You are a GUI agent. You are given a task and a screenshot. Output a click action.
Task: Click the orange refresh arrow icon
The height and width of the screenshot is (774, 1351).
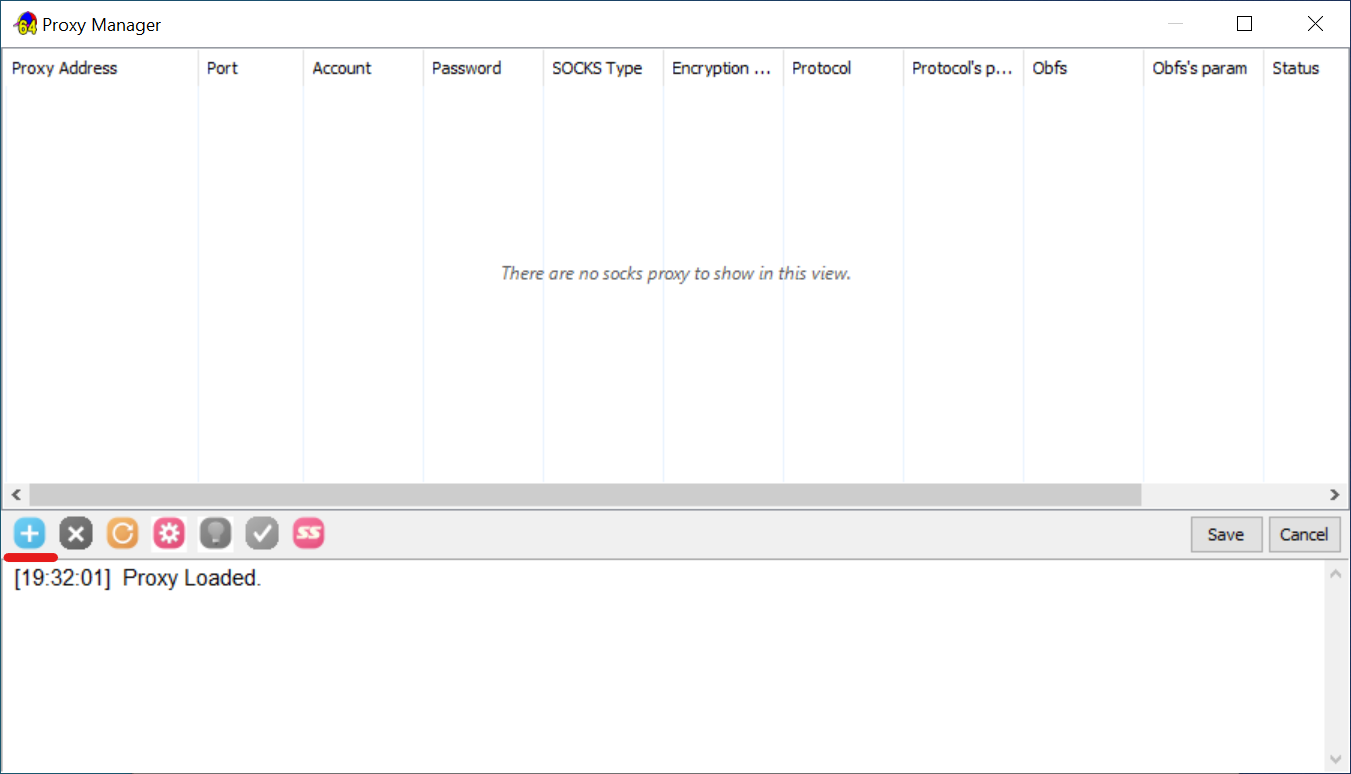122,534
